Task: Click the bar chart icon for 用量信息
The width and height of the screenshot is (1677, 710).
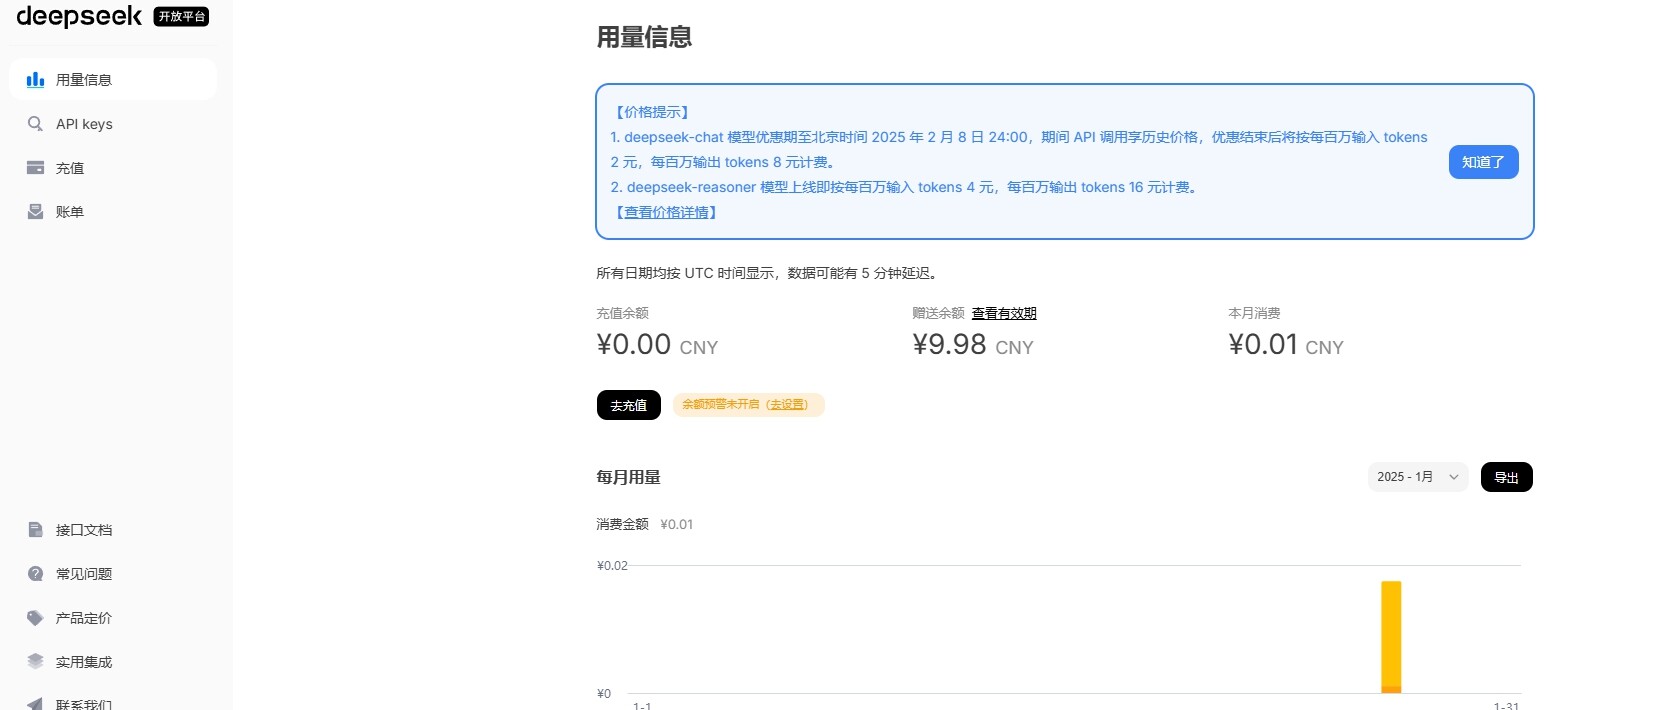Action: (x=36, y=80)
